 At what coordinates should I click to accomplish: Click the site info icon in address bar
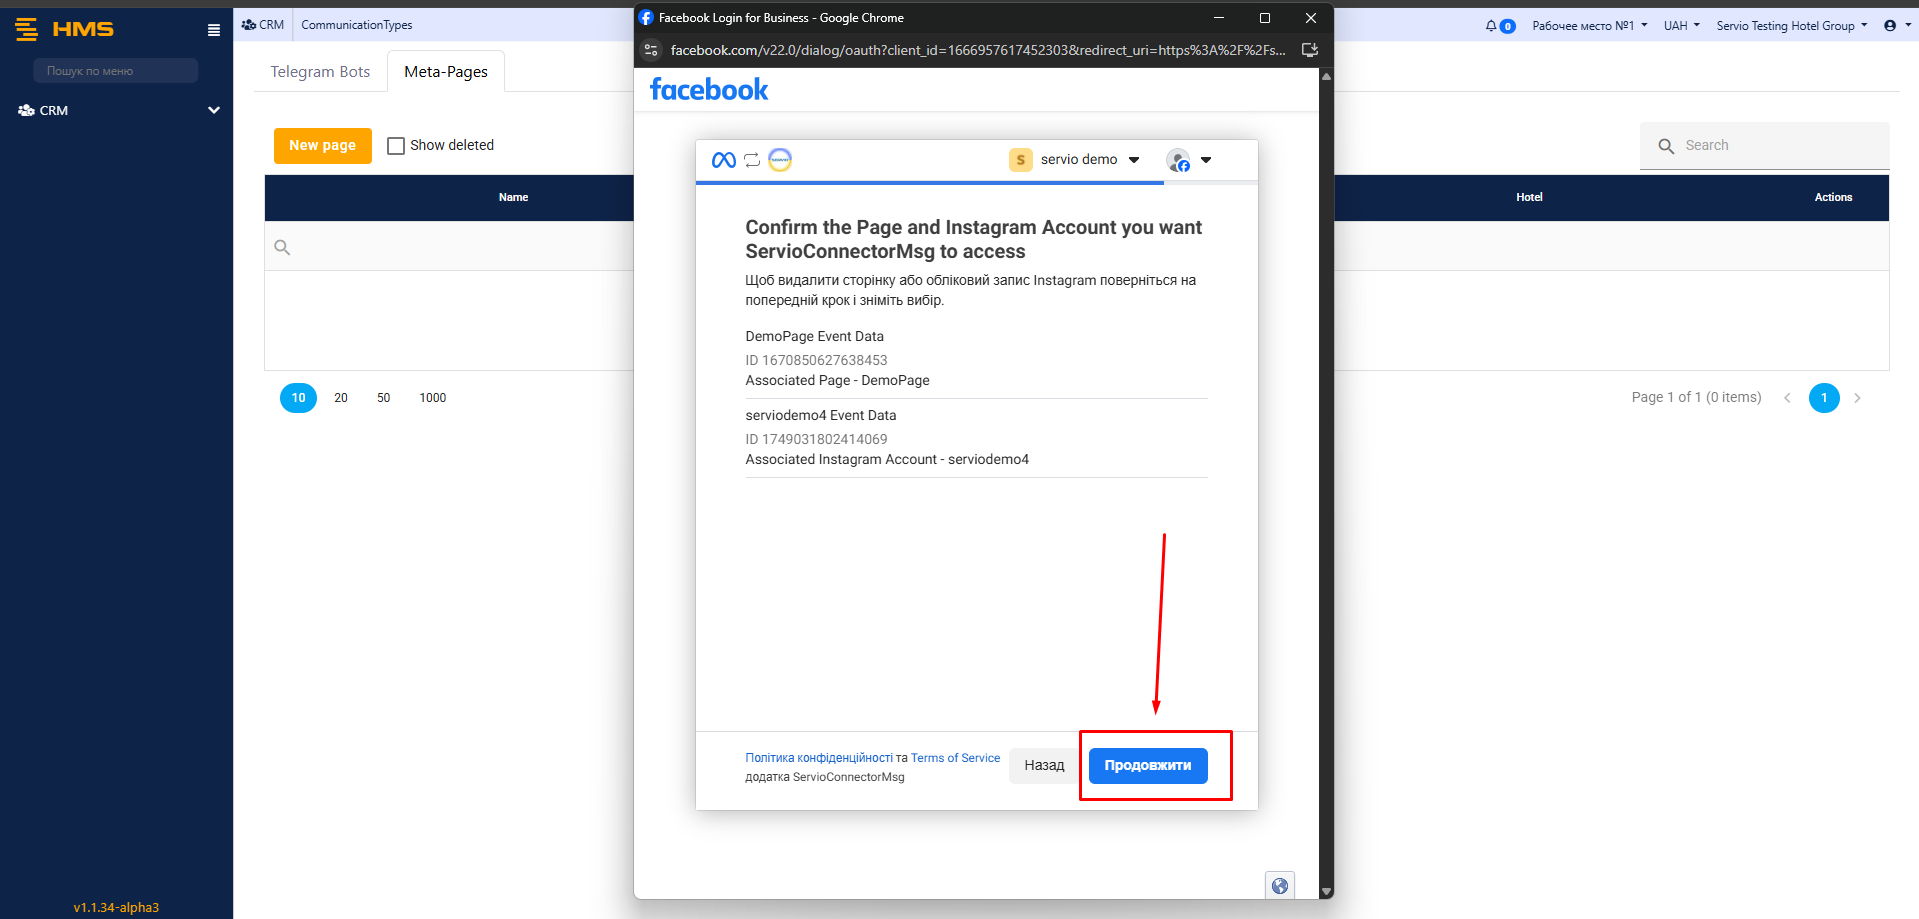tap(651, 50)
